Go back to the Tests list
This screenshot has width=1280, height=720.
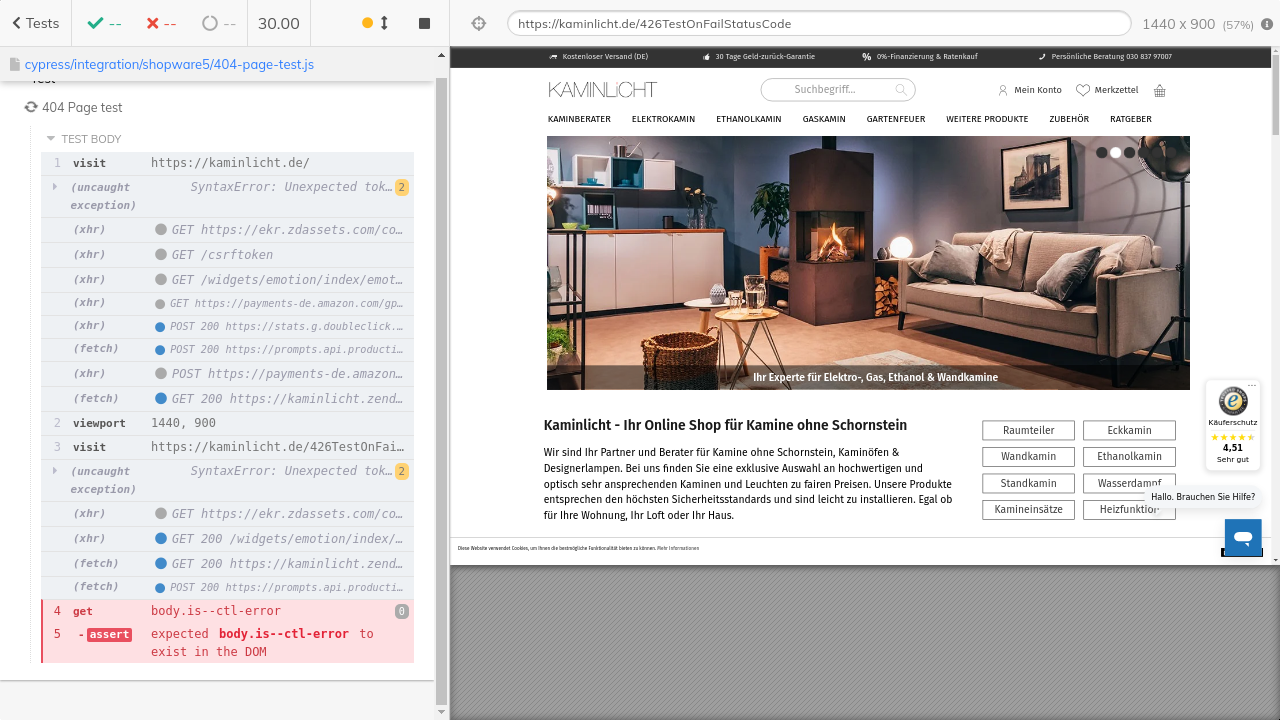point(35,23)
